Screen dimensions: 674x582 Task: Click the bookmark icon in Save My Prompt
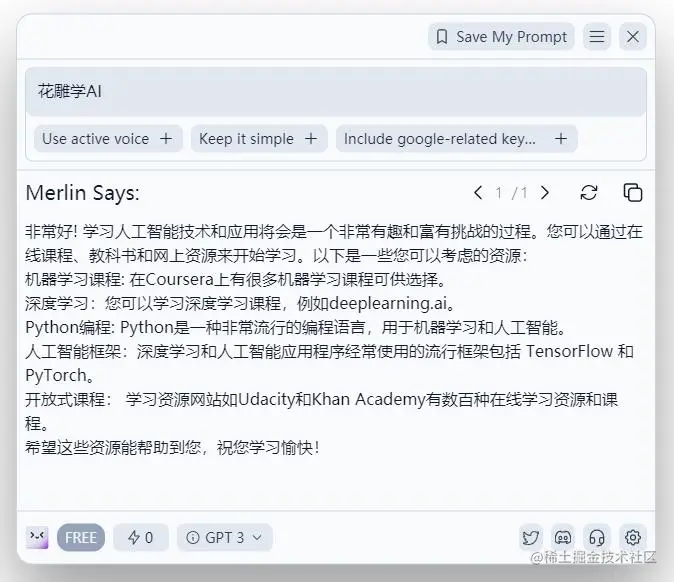(442, 37)
